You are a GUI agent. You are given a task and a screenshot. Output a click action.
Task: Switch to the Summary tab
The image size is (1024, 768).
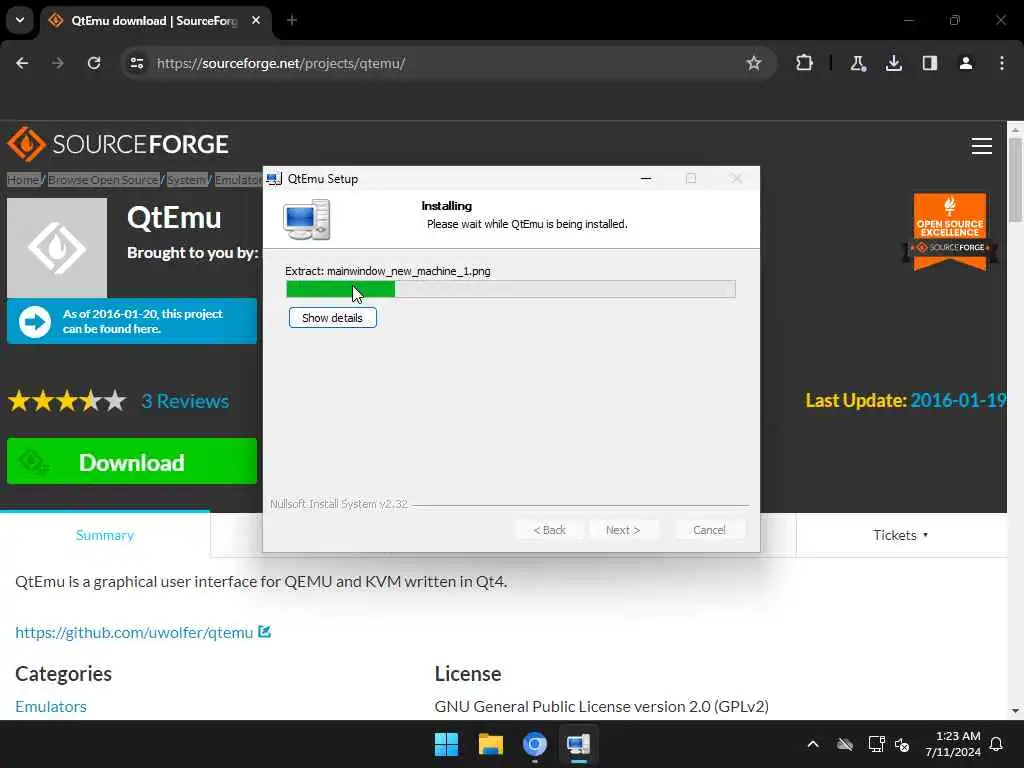pyautogui.click(x=104, y=535)
